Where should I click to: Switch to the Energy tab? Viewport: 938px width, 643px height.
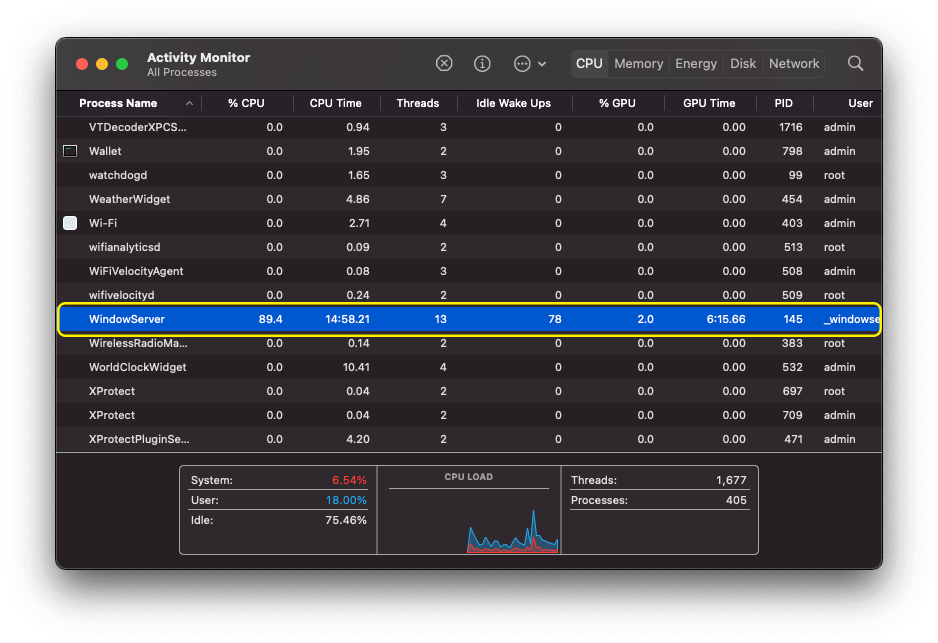[x=696, y=63]
